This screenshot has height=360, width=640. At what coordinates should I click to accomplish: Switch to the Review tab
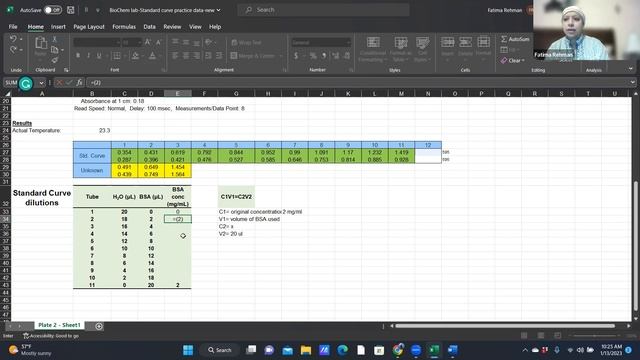(x=172, y=27)
